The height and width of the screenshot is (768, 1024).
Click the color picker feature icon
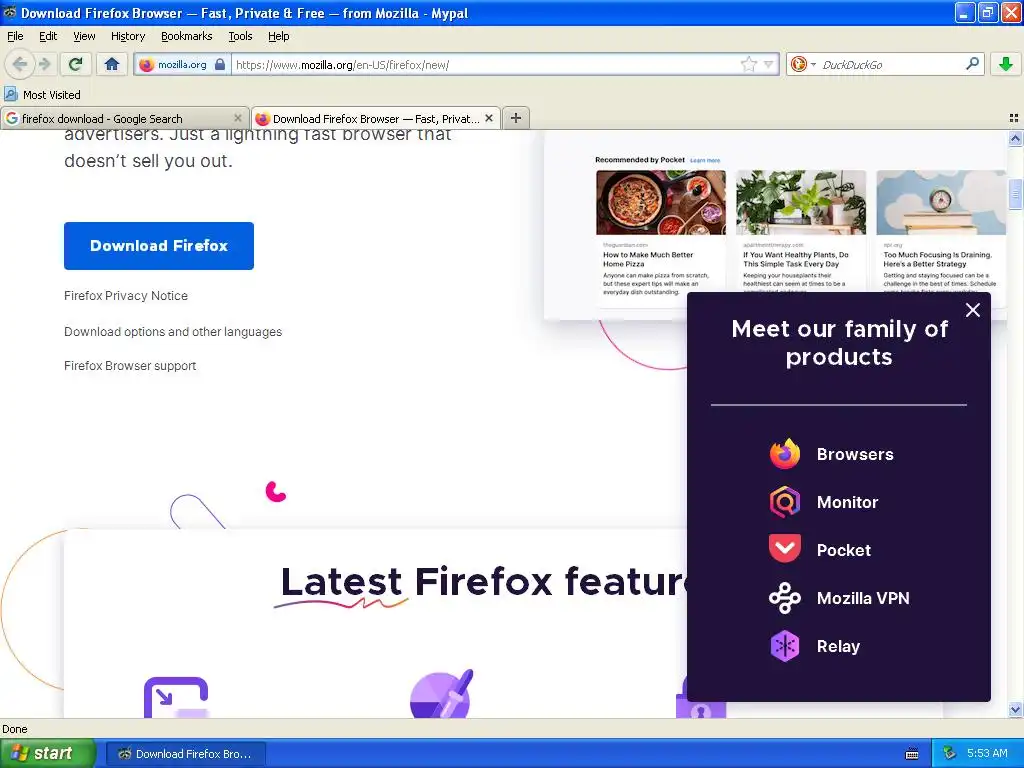441,694
